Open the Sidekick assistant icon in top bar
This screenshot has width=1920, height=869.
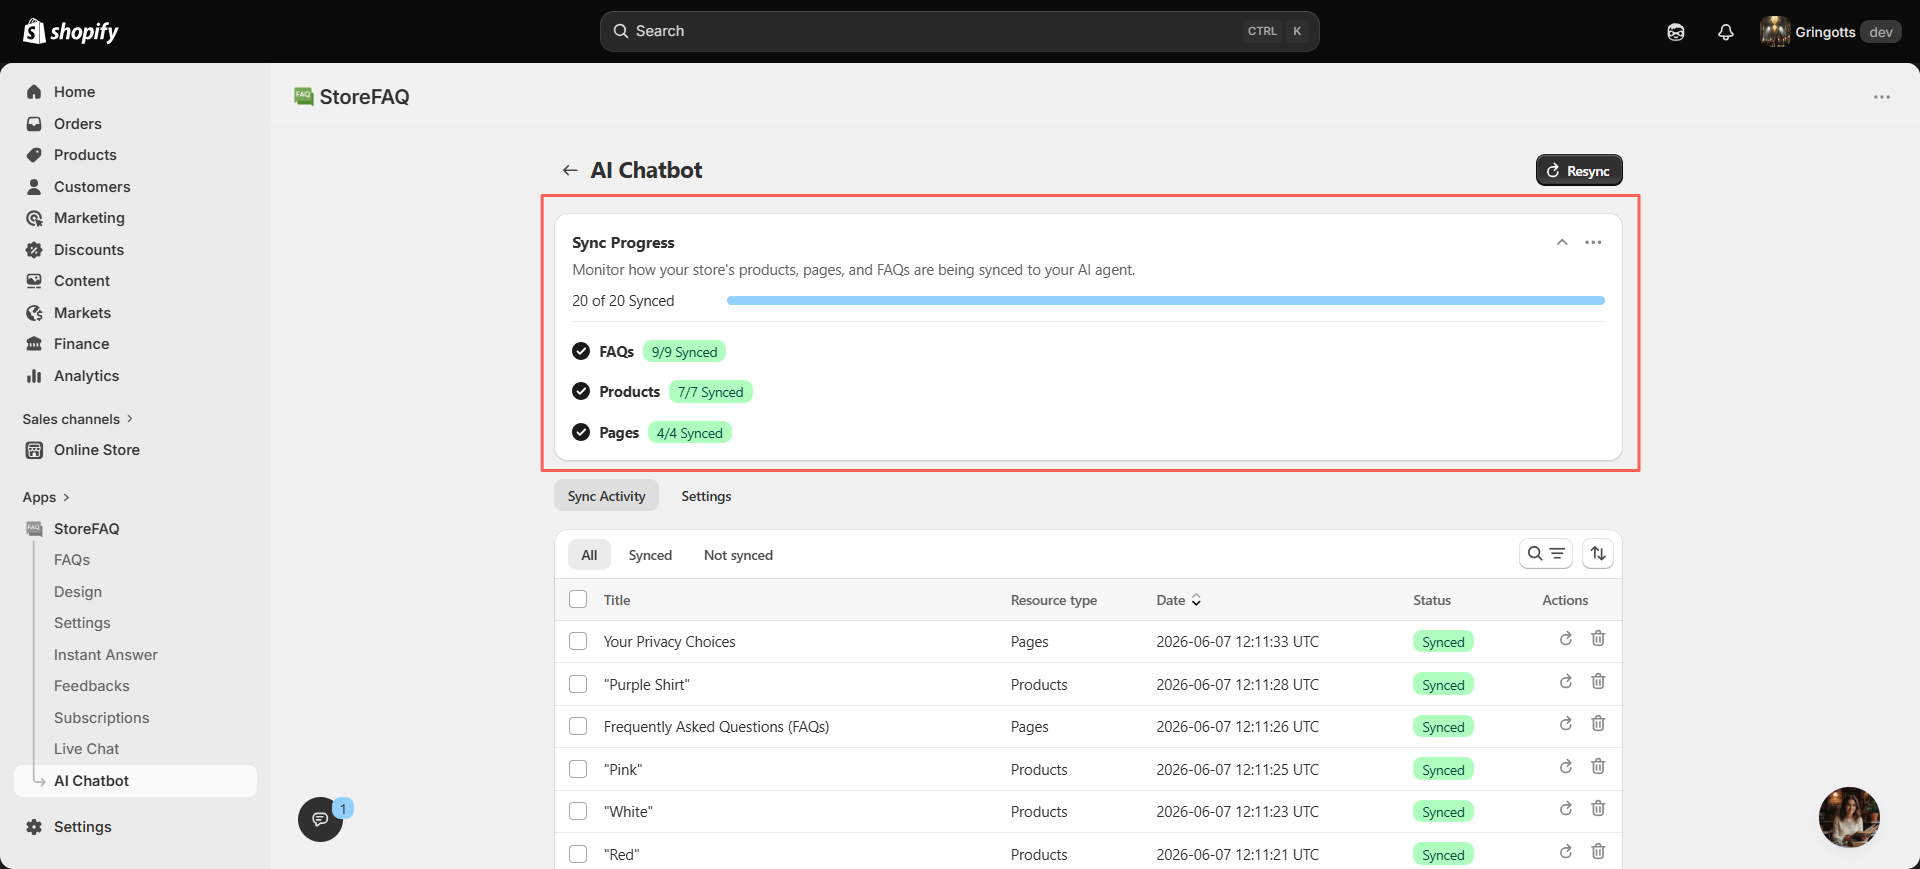coord(1676,32)
